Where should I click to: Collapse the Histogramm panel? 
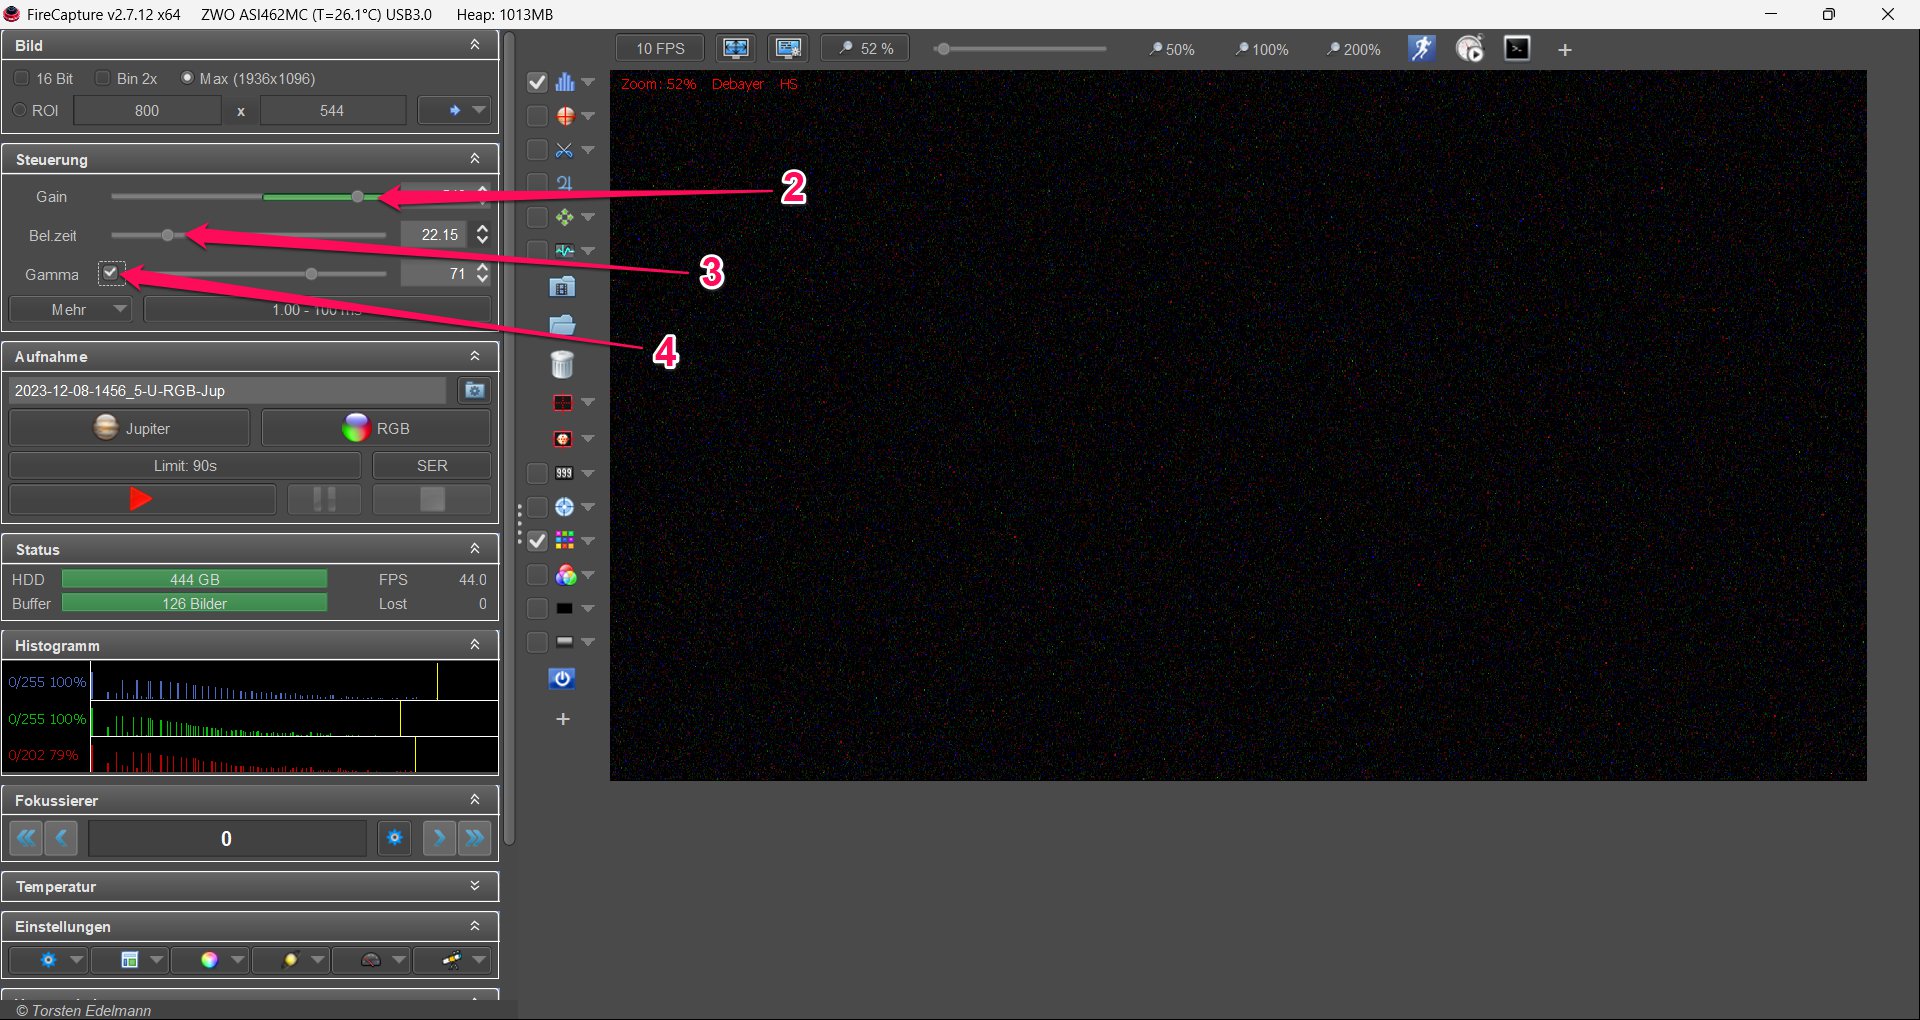(475, 645)
